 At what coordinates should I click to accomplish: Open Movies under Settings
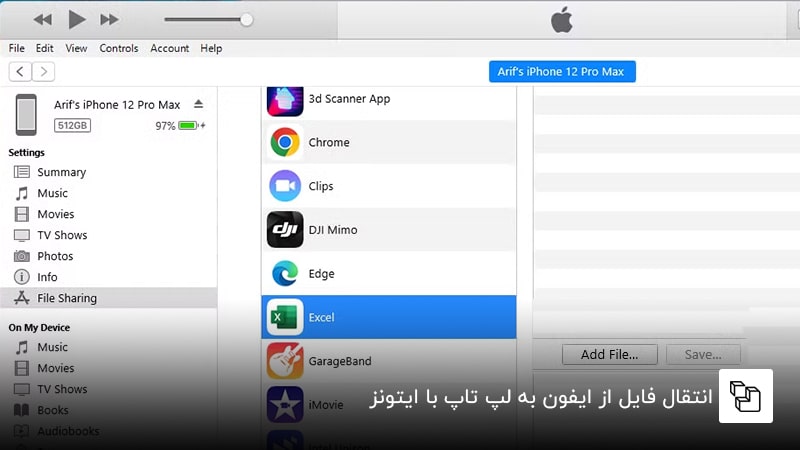[x=55, y=214]
